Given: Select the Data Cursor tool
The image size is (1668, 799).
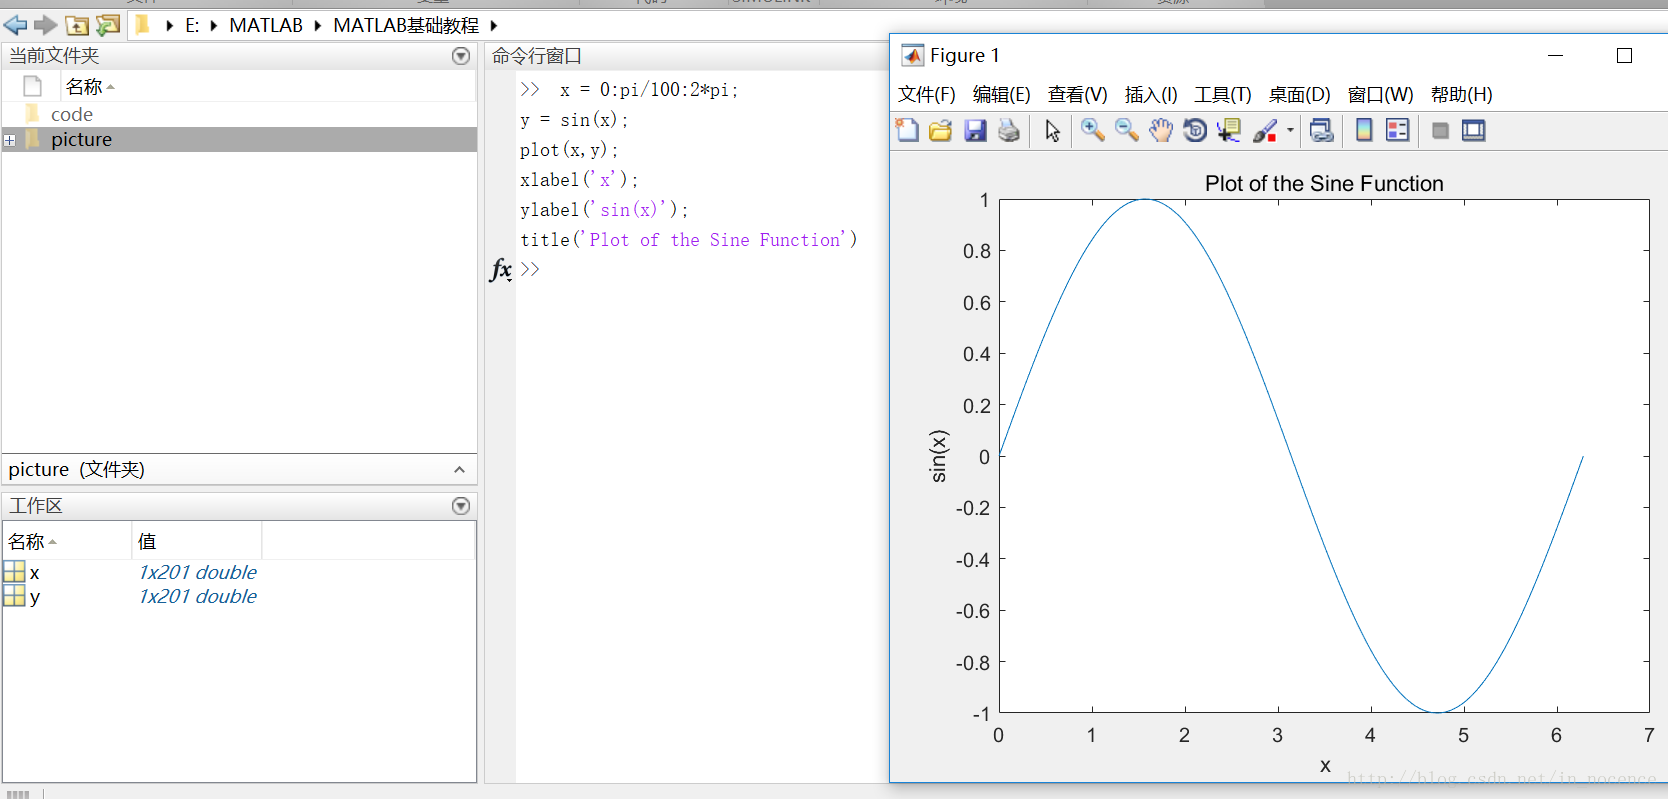Looking at the screenshot, I should pyautogui.click(x=1228, y=130).
